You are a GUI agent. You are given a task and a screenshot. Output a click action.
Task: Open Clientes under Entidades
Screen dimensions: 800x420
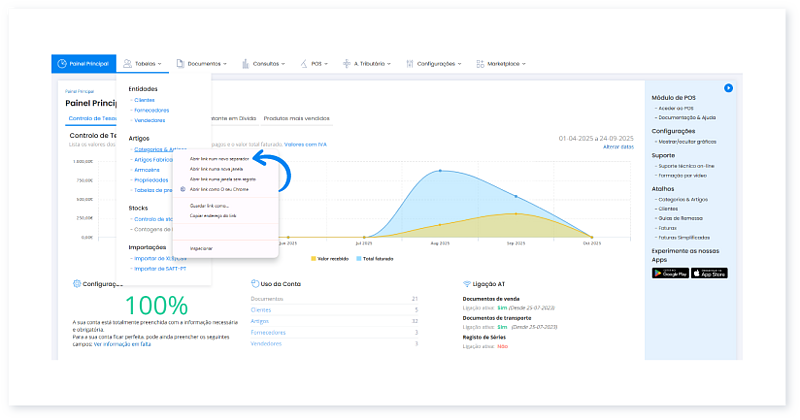tap(143, 100)
